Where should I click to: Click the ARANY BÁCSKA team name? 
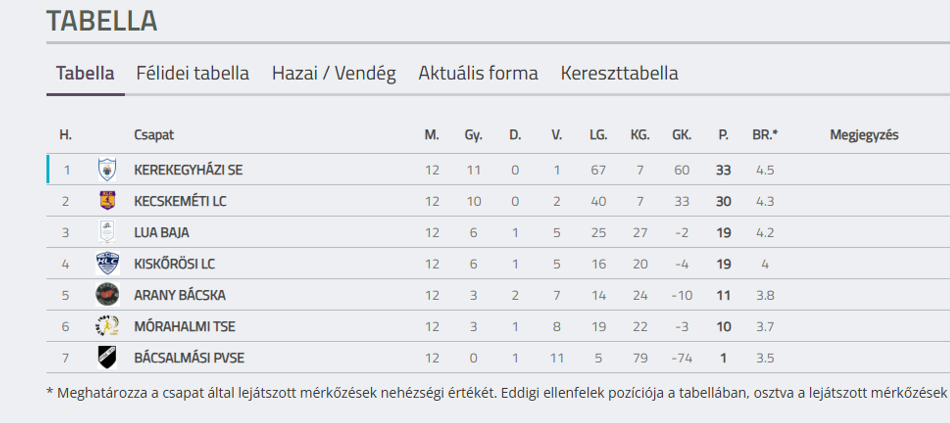(179, 296)
